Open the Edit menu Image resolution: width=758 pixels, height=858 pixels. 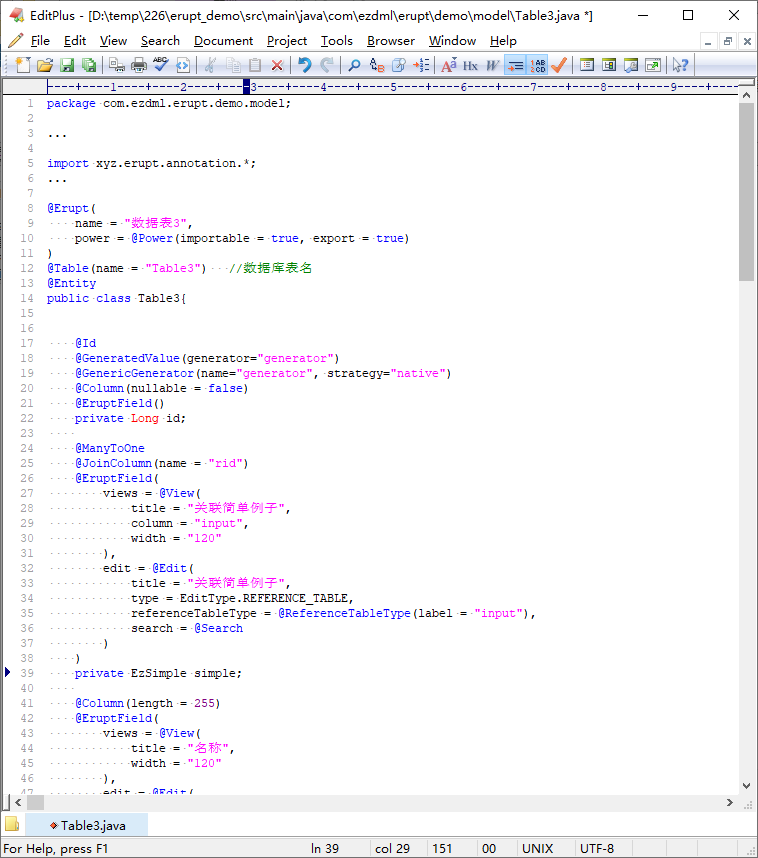click(x=75, y=41)
